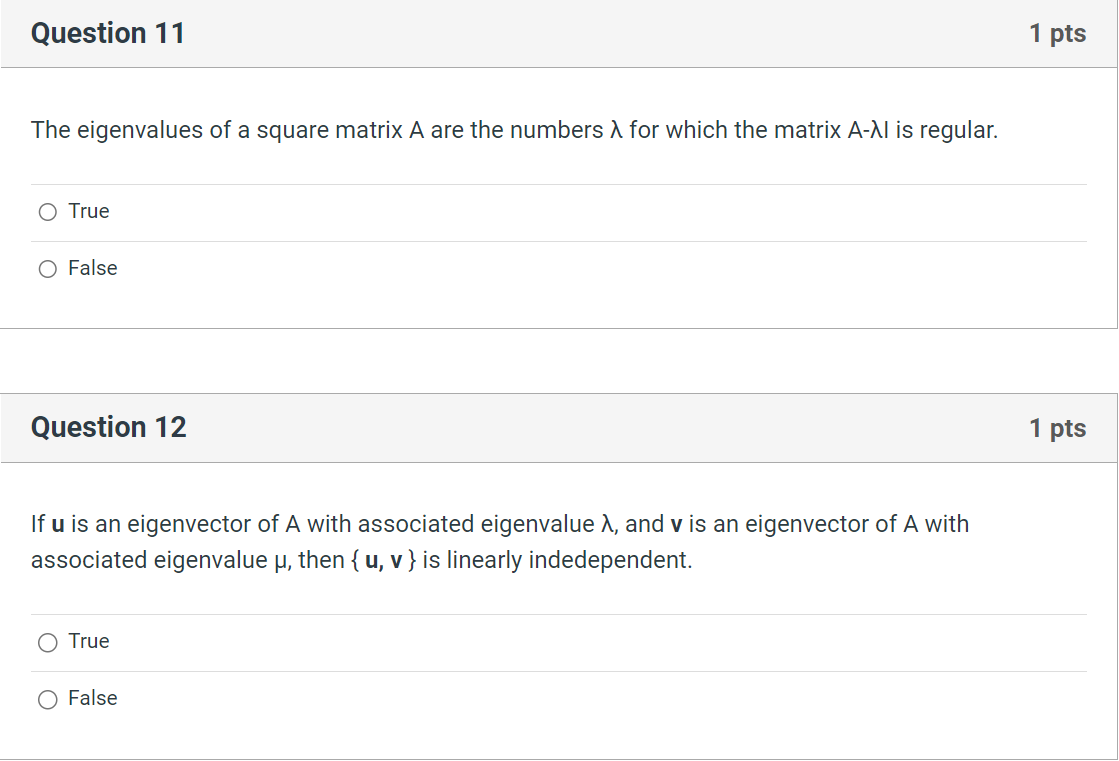The image size is (1119, 761).
Task: Select False for Question 11
Action: pos(46,268)
